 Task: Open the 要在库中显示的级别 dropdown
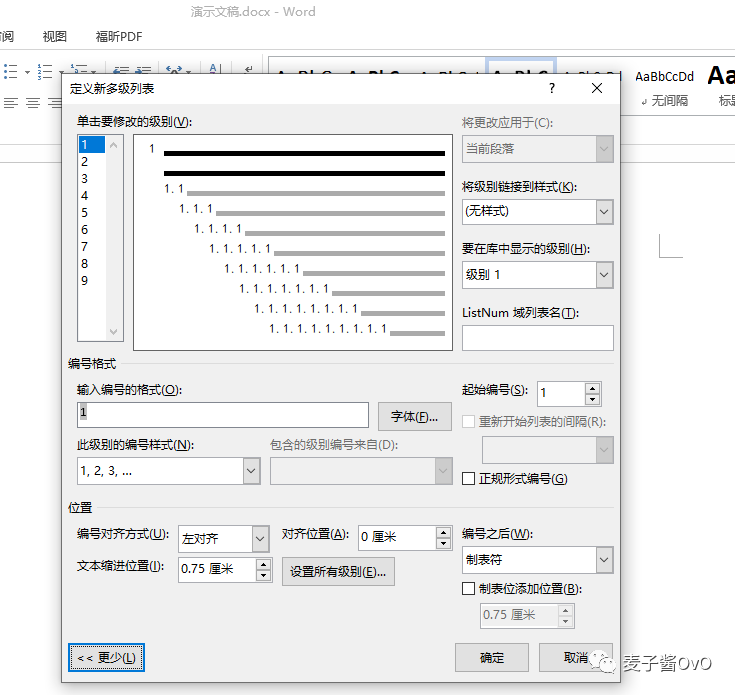pyautogui.click(x=604, y=275)
